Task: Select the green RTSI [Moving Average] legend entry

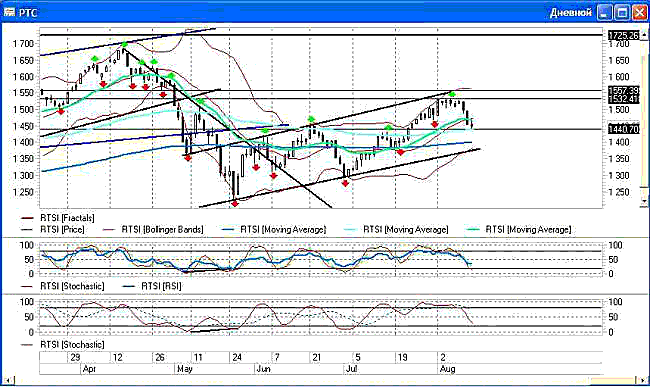Action: 529,229
